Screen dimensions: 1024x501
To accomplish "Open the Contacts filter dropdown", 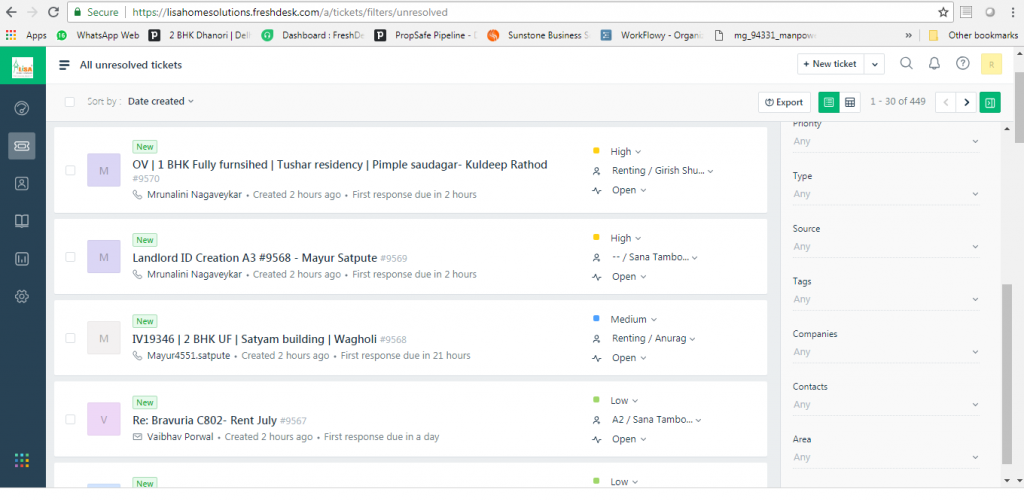I will [x=886, y=404].
